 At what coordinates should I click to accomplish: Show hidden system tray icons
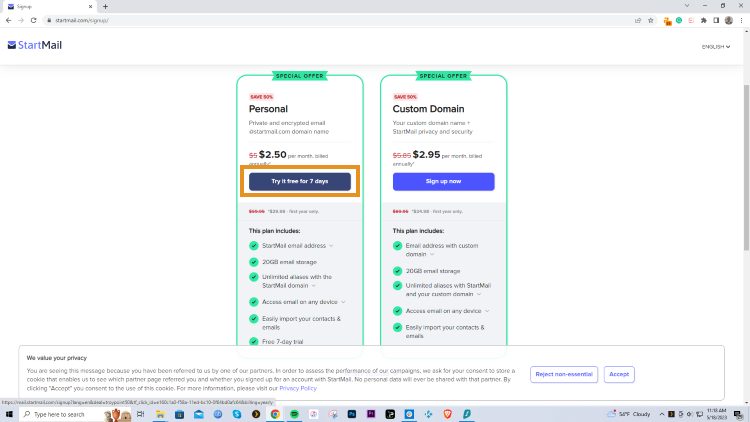point(662,414)
